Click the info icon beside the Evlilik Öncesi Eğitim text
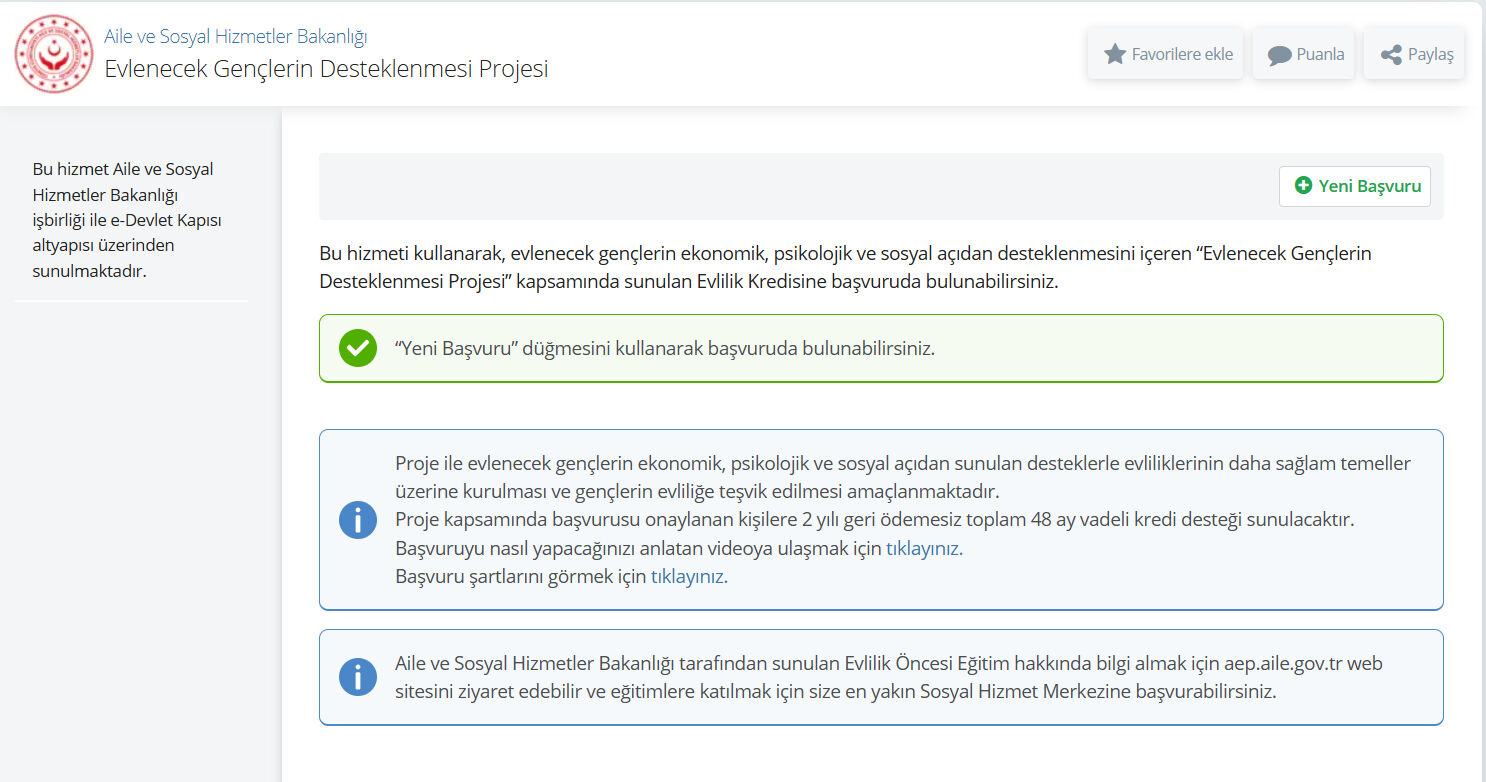 click(357, 677)
